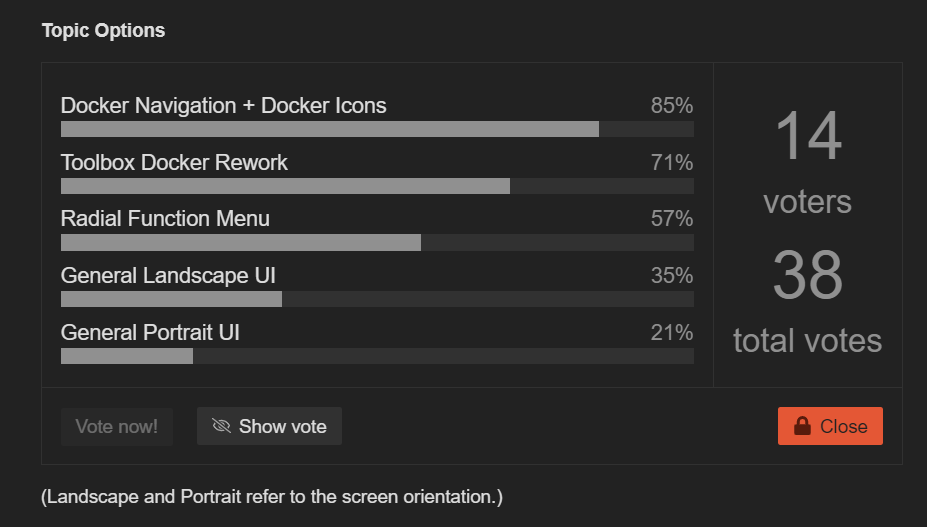The image size is (927, 527).
Task: Pick the Radial Function Menu option
Action: tap(165, 218)
